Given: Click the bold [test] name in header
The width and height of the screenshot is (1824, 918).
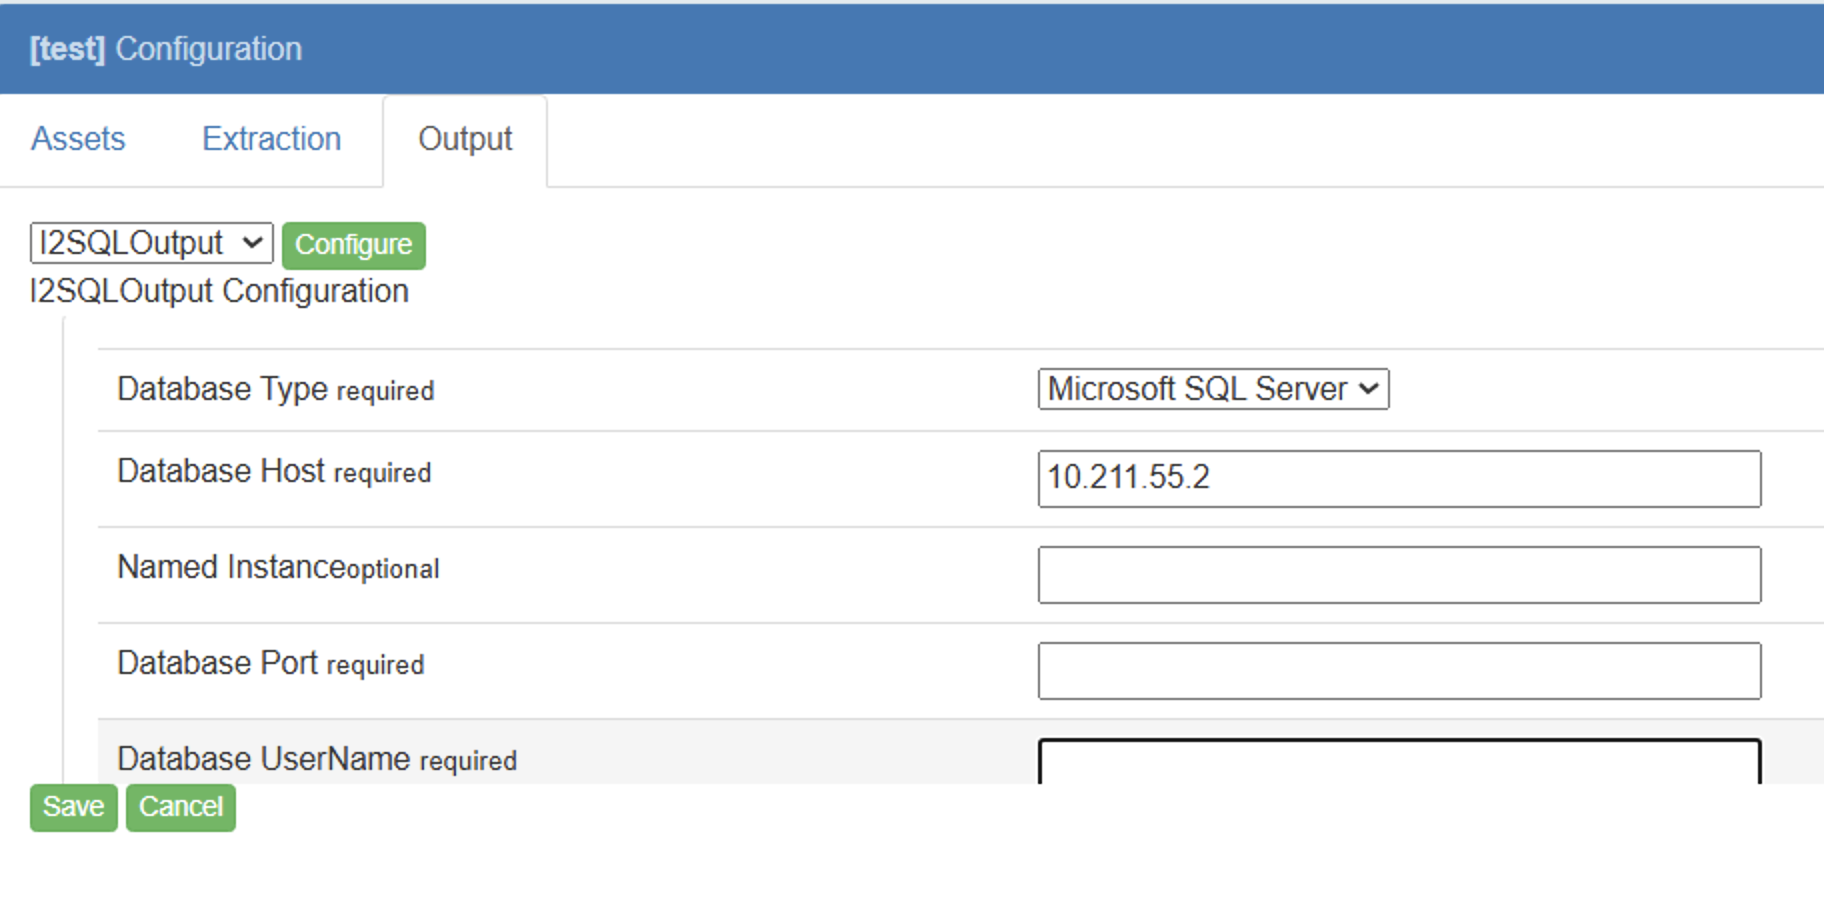Looking at the screenshot, I should tap(67, 49).
